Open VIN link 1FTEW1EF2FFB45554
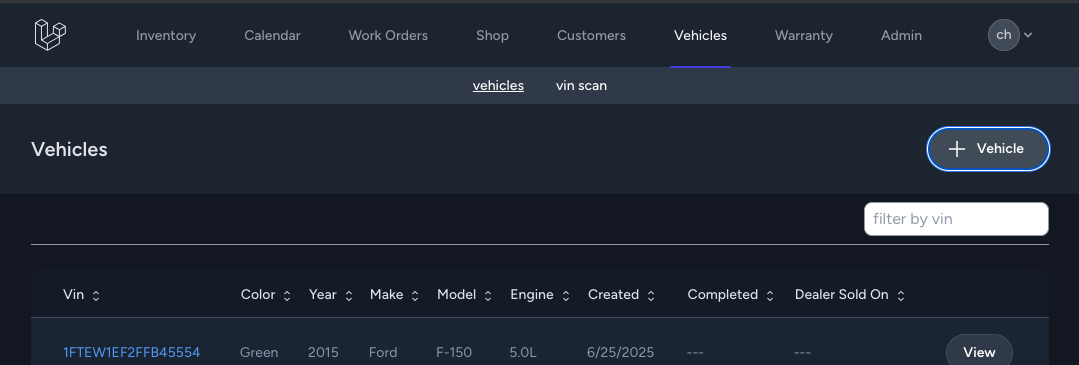Viewport: 1079px width, 365px height. pos(131,353)
